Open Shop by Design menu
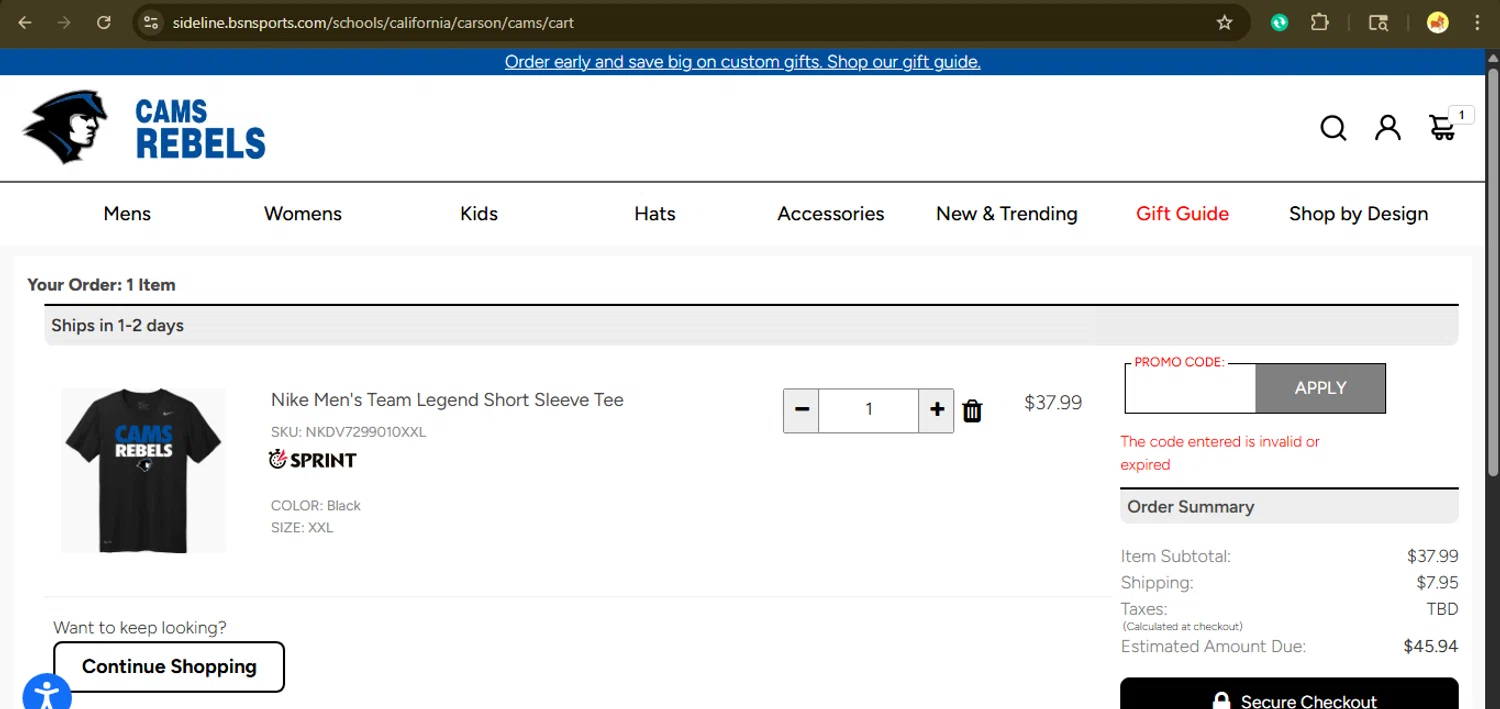This screenshot has height=709, width=1500. [1358, 213]
